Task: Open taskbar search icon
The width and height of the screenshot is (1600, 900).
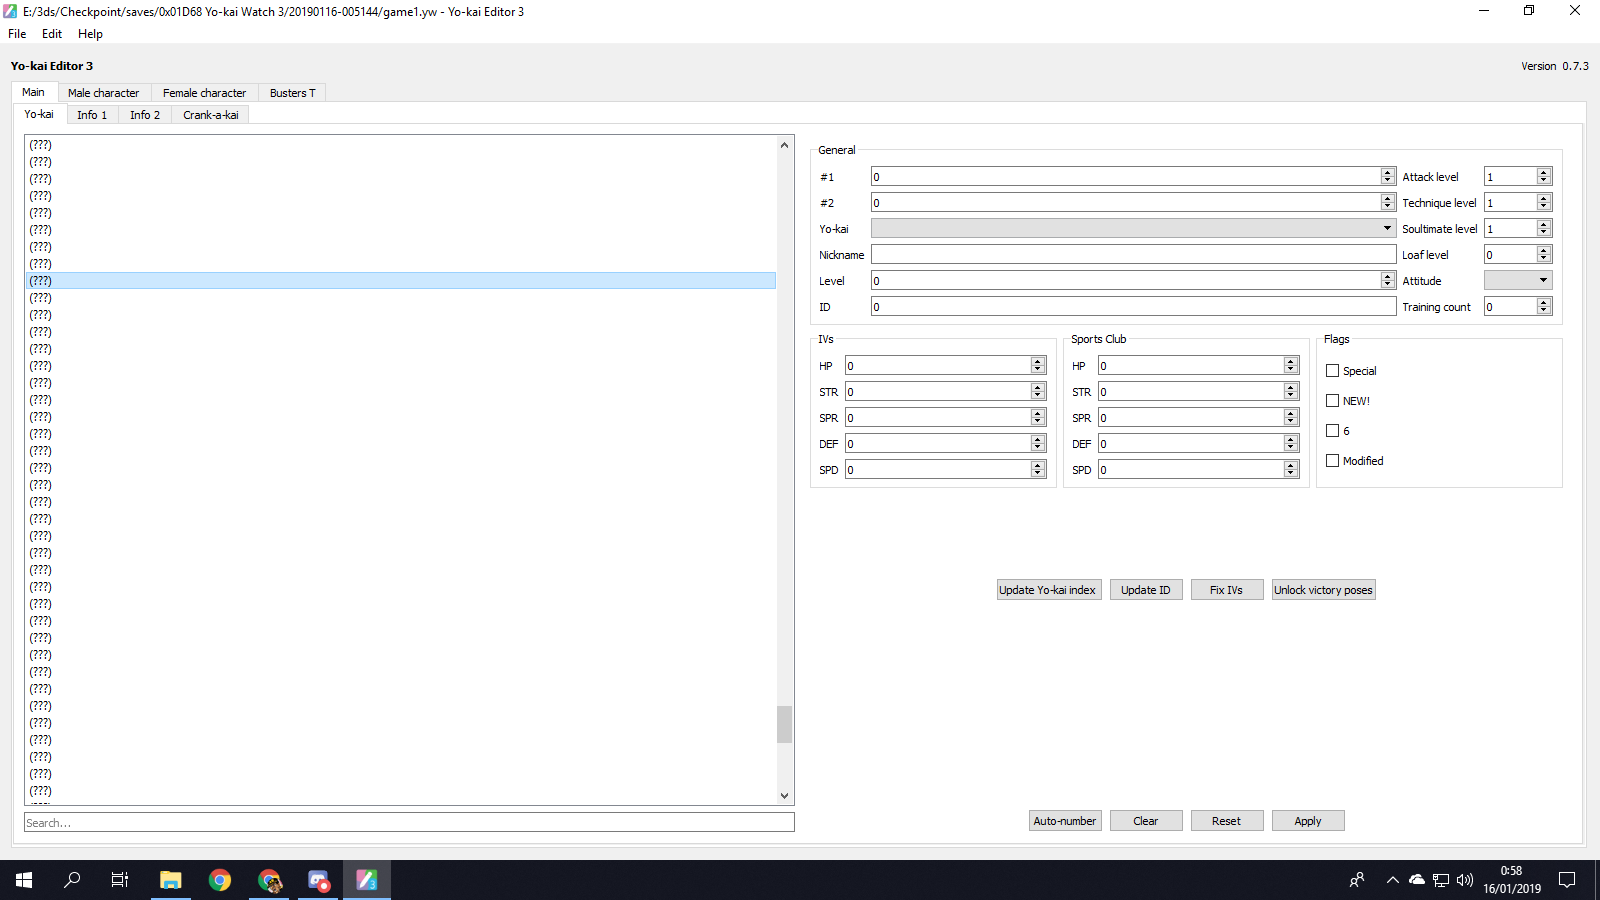Action: pos(72,880)
